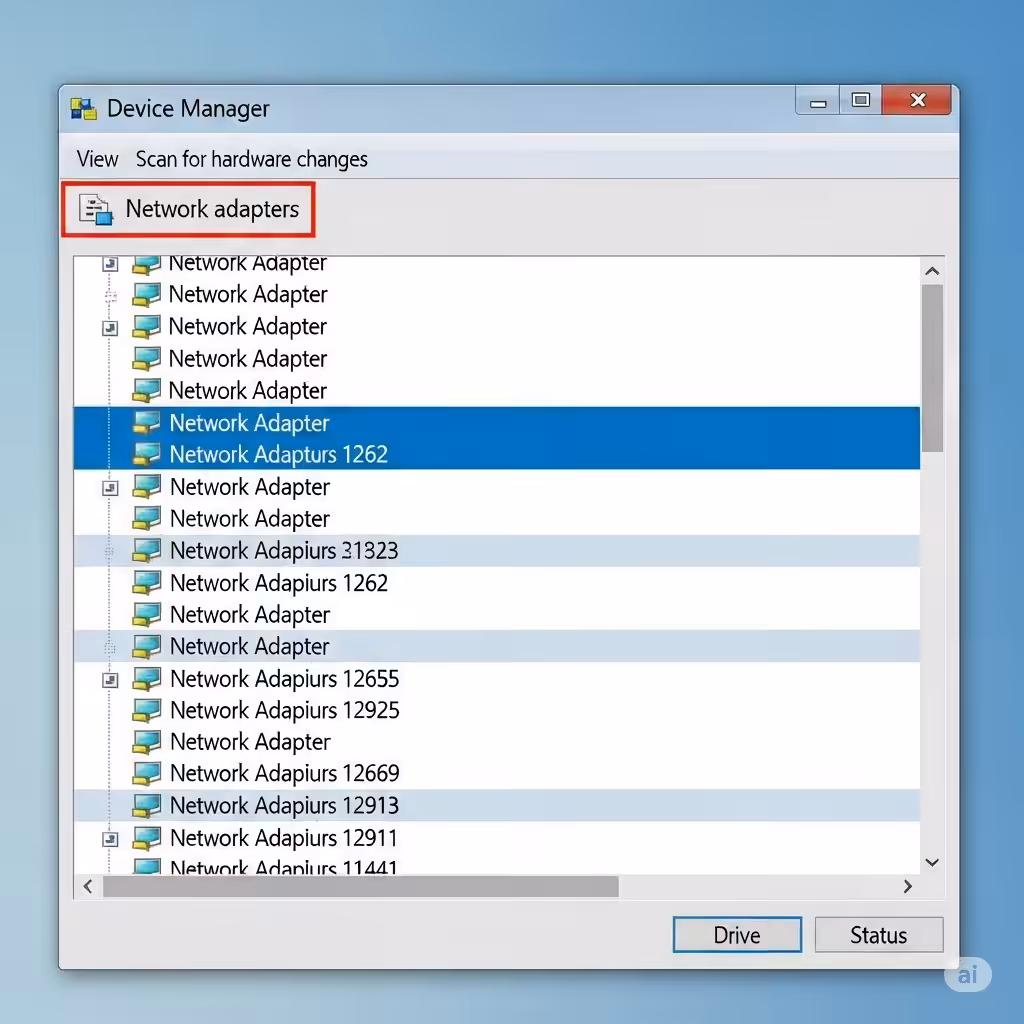Open the View menu
The width and height of the screenshot is (1024, 1024).
coord(97,159)
